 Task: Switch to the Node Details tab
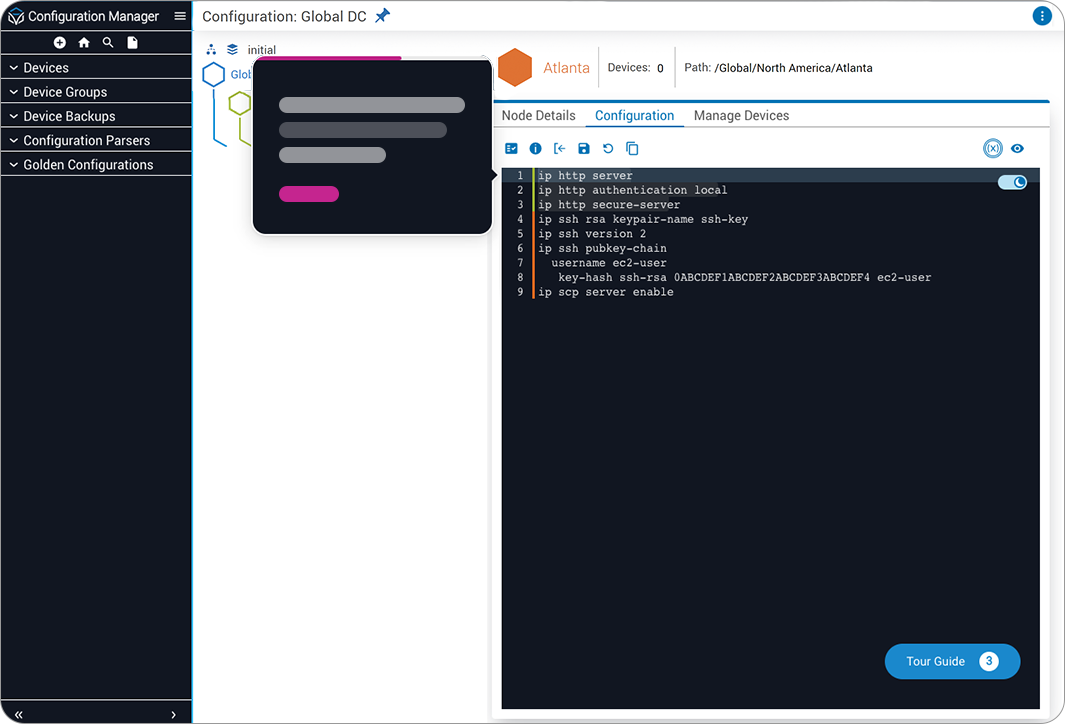(x=538, y=115)
